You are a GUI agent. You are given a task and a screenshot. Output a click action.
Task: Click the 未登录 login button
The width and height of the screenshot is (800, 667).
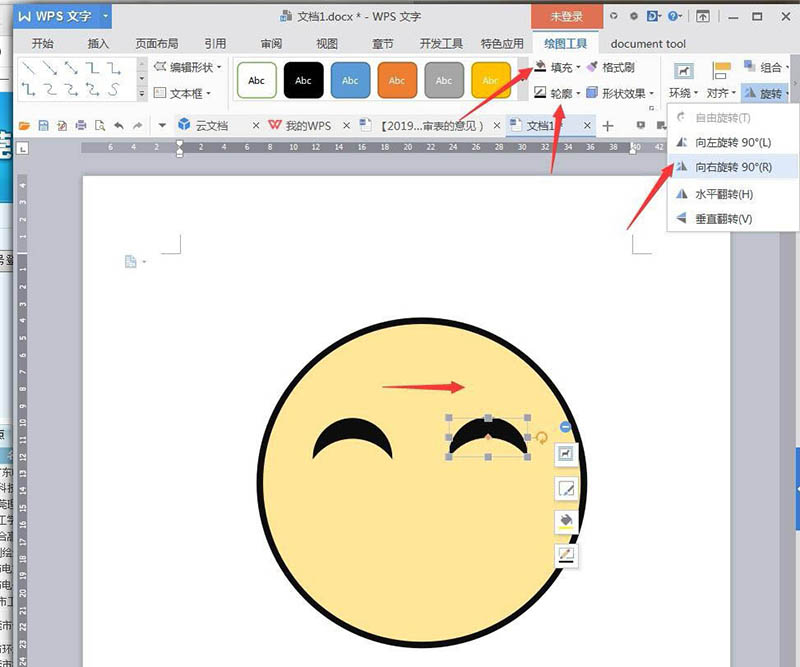[x=566, y=16]
